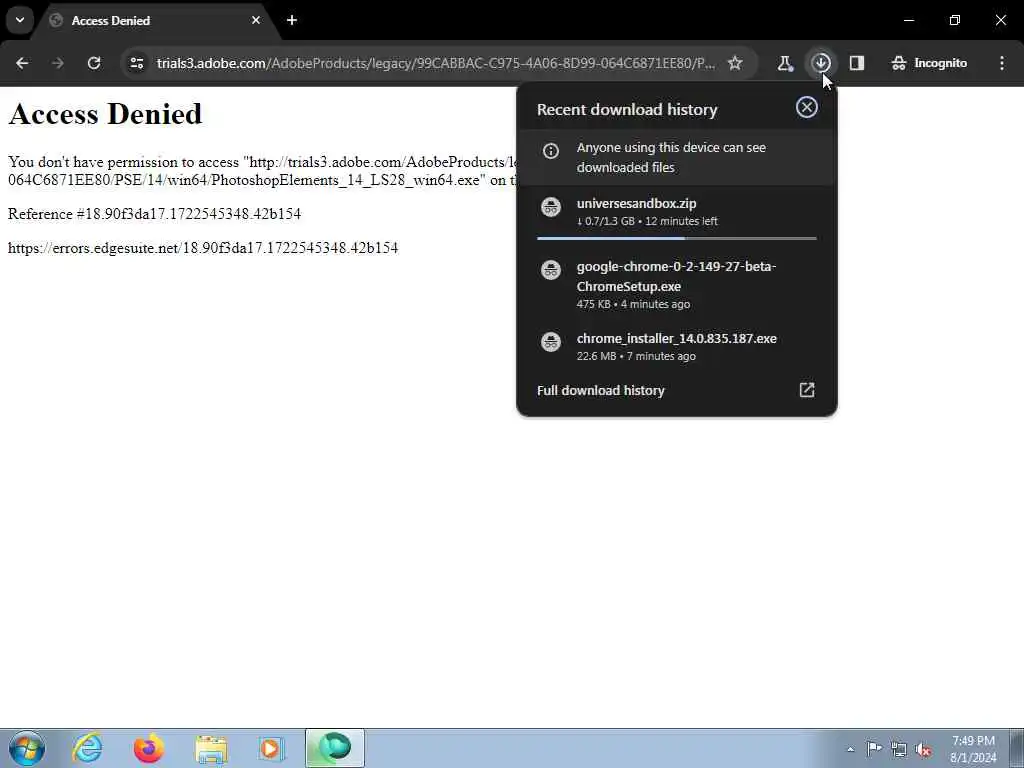The width and height of the screenshot is (1024, 768).
Task: Click the universesandbox.zip download progress bar
Action: (677, 238)
